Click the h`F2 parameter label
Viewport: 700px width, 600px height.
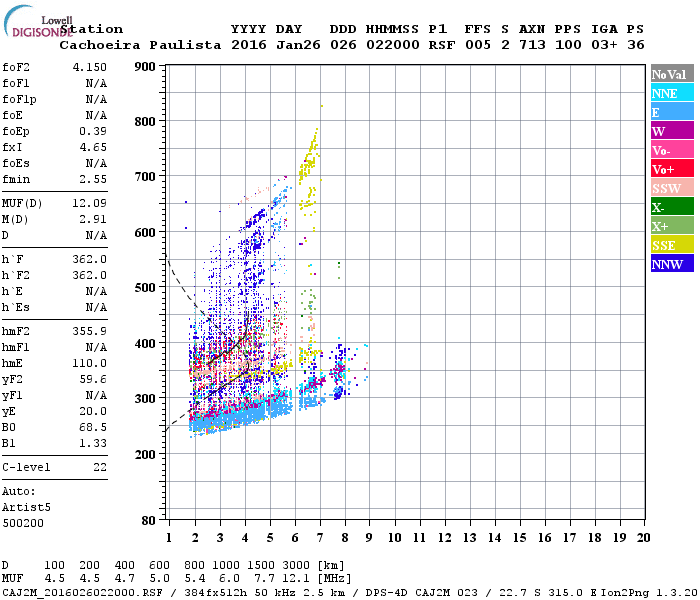point(16,275)
